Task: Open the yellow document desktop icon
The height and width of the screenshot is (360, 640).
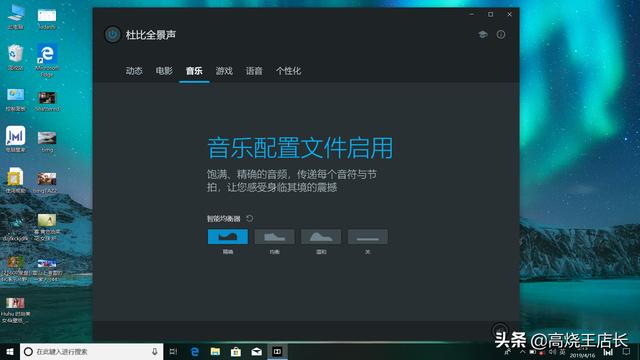Action: (16, 180)
